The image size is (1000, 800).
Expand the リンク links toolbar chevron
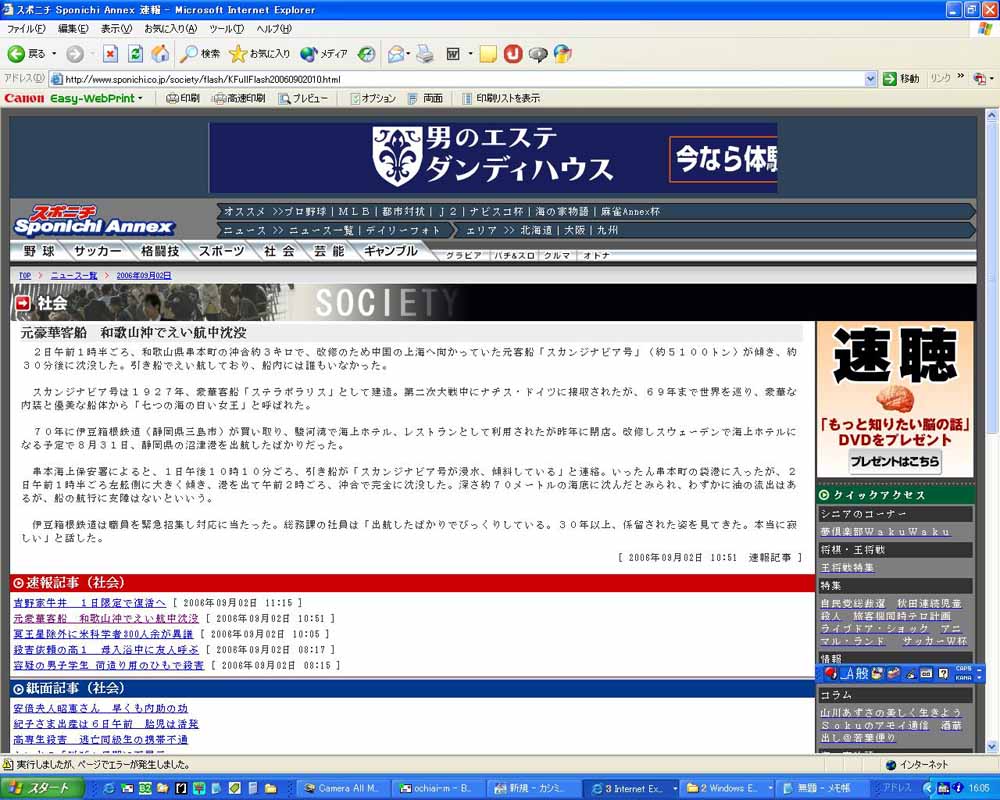pyautogui.click(x=960, y=77)
